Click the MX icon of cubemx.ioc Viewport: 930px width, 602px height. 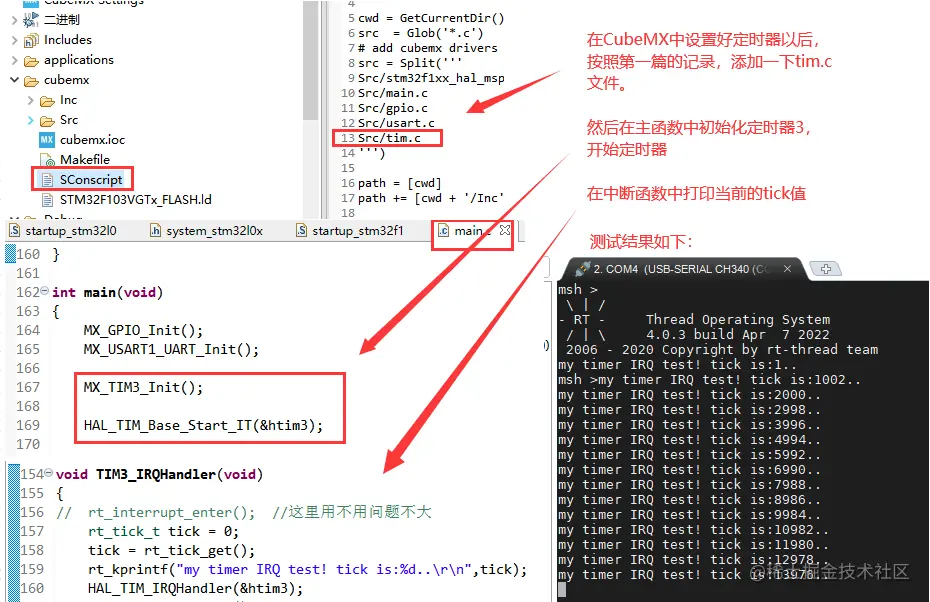pos(47,140)
